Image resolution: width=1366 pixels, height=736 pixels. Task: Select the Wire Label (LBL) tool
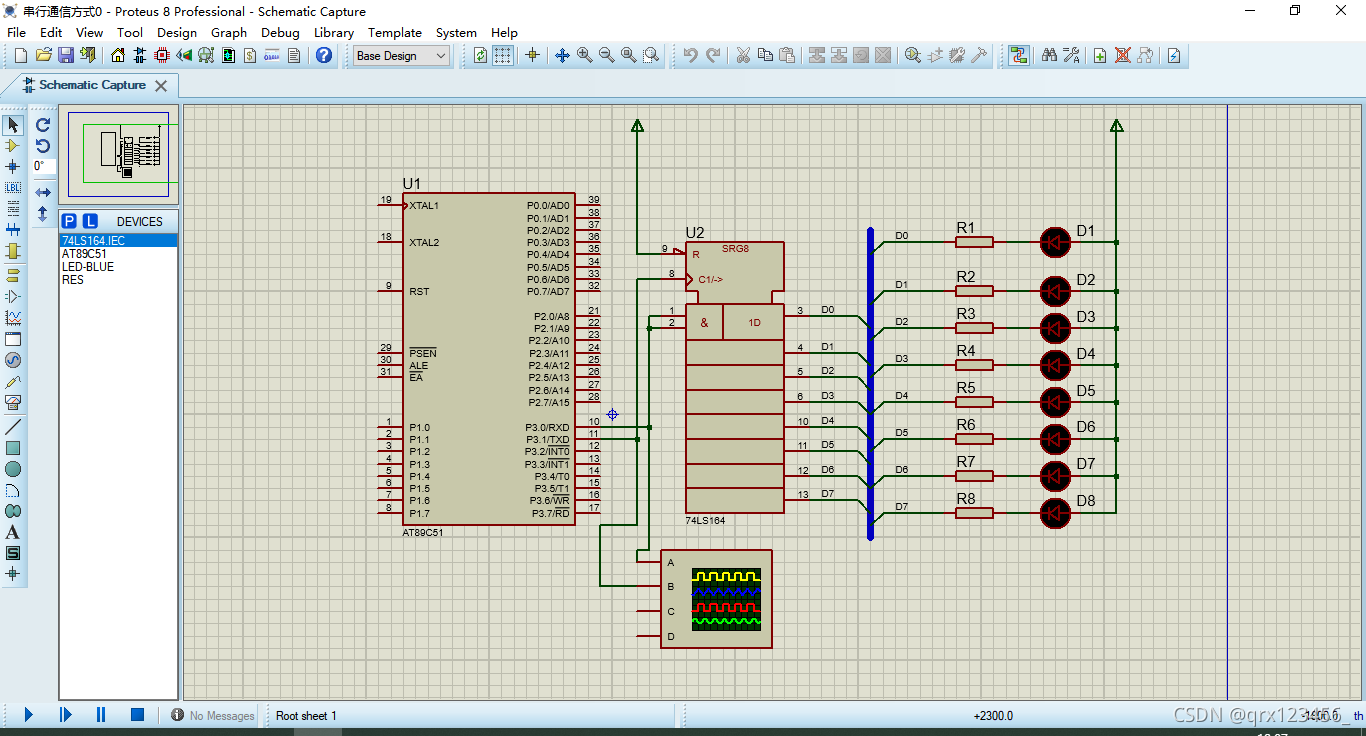(x=13, y=187)
